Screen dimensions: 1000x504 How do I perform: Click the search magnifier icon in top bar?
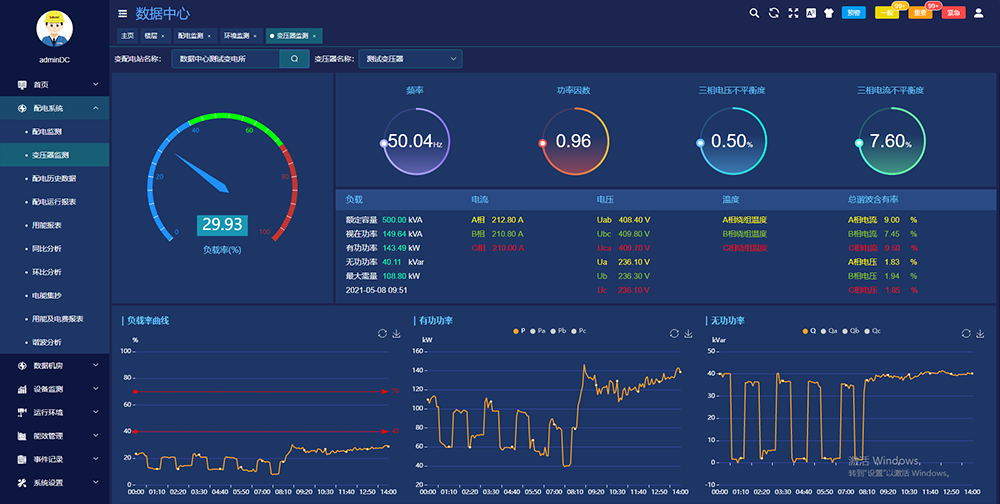tap(754, 13)
